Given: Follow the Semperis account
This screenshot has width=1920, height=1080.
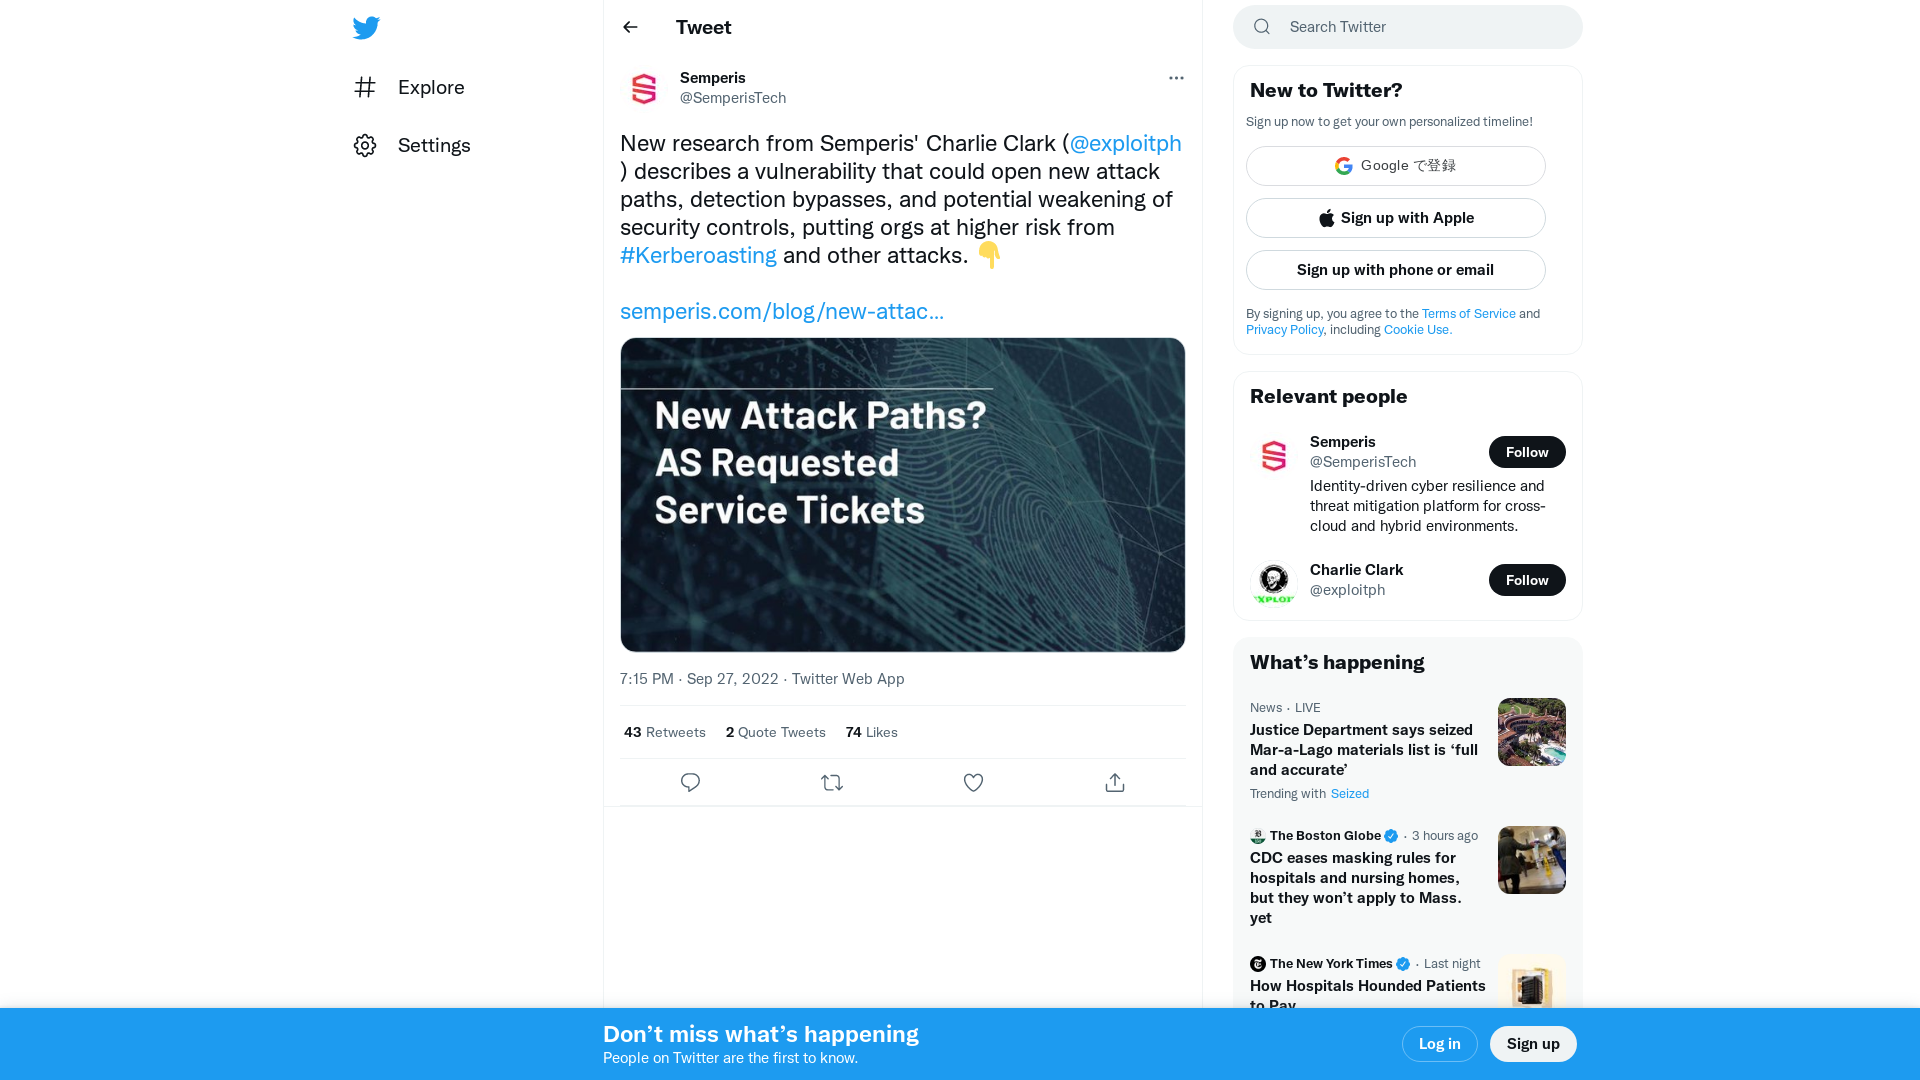Looking at the screenshot, I should pos(1527,452).
